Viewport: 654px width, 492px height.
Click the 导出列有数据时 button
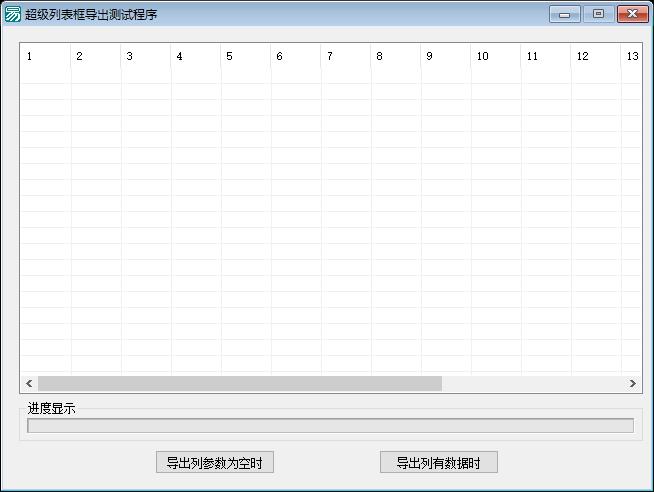439,462
